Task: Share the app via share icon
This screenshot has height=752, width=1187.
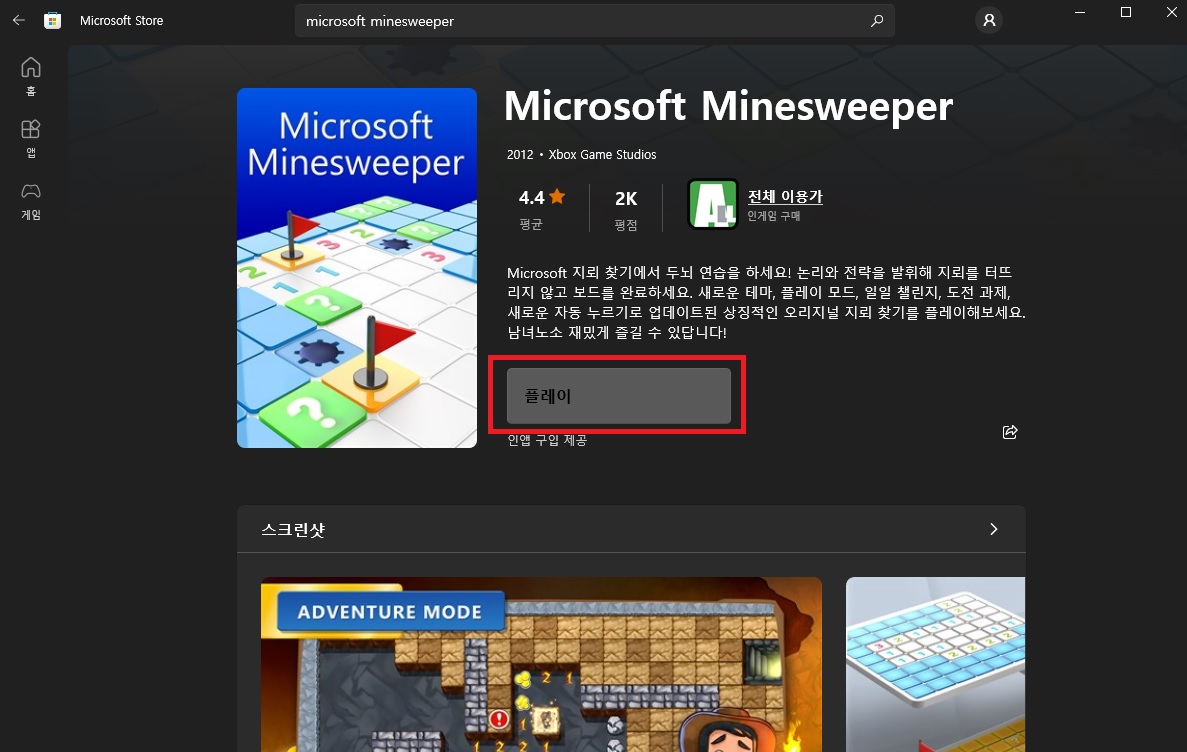Action: point(1010,432)
